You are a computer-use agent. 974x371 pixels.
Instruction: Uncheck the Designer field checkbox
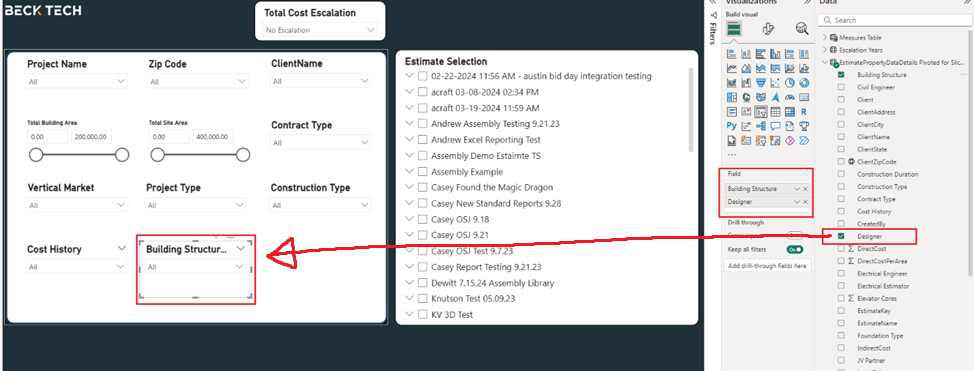841,236
